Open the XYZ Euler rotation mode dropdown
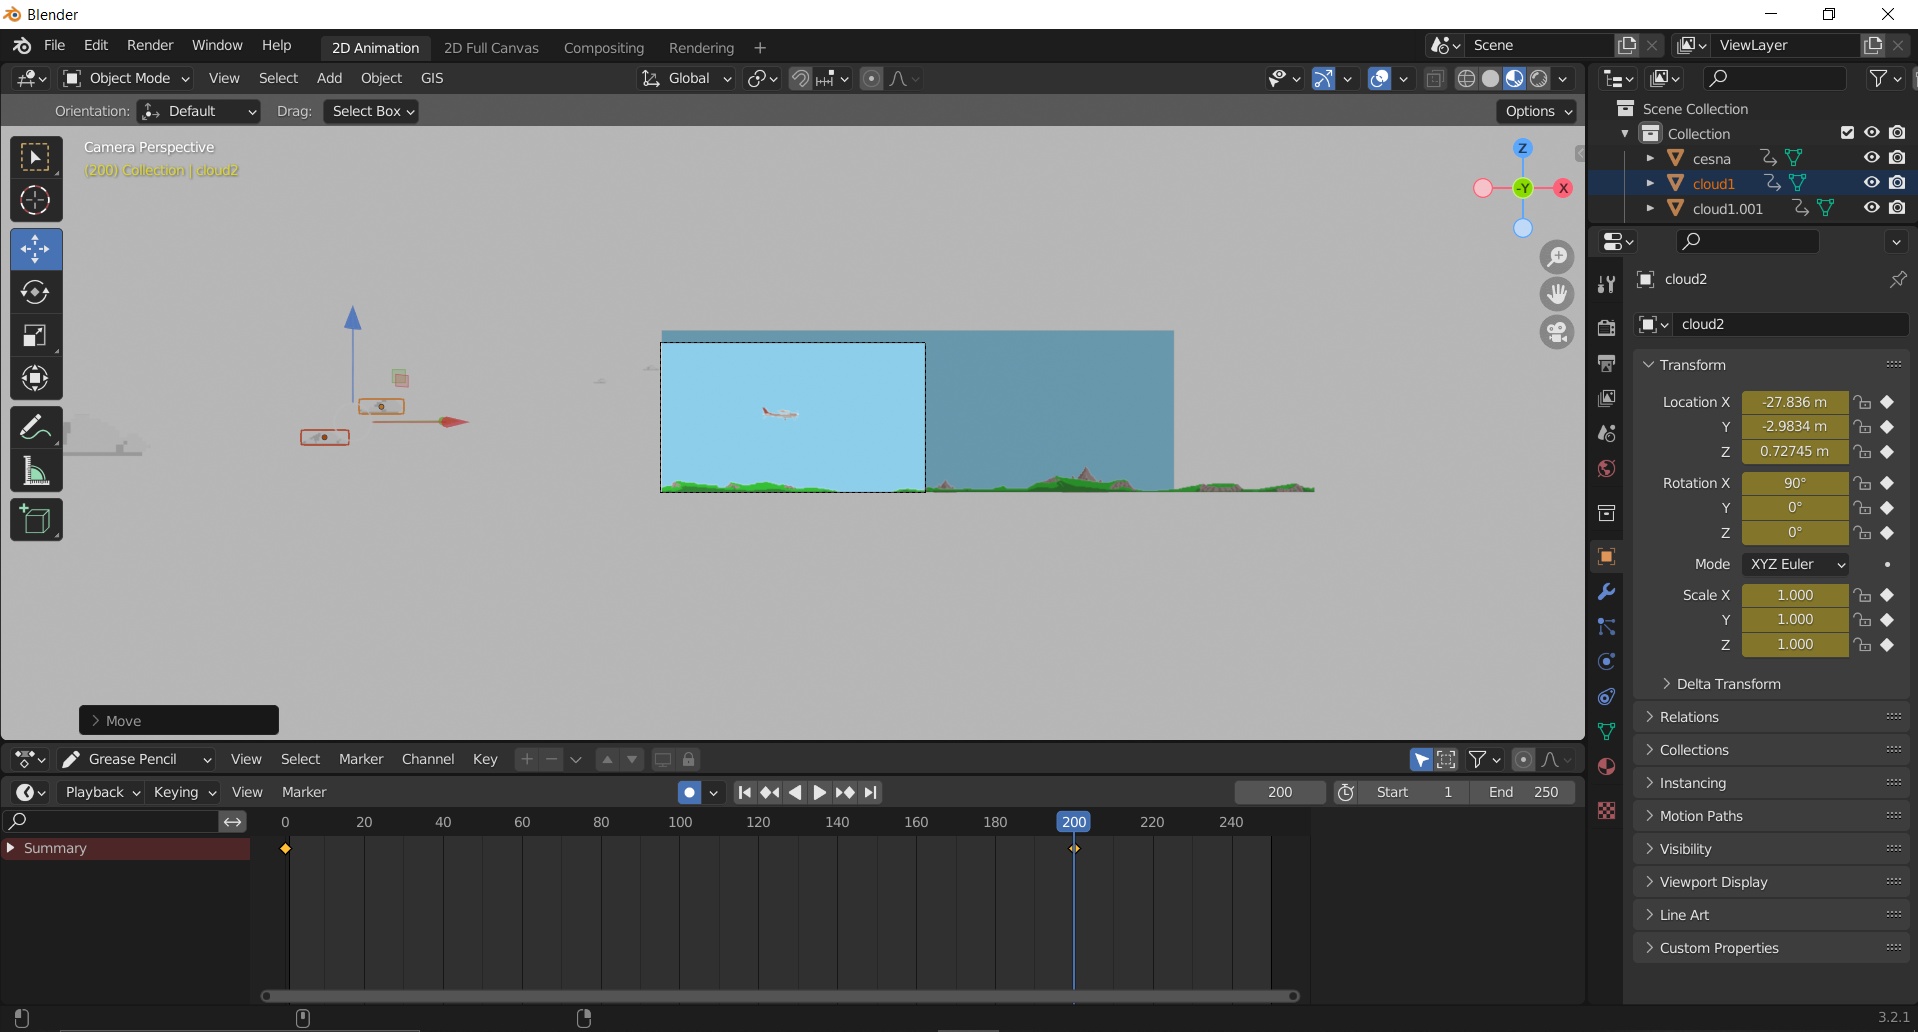This screenshot has width=1918, height=1032. click(x=1795, y=564)
